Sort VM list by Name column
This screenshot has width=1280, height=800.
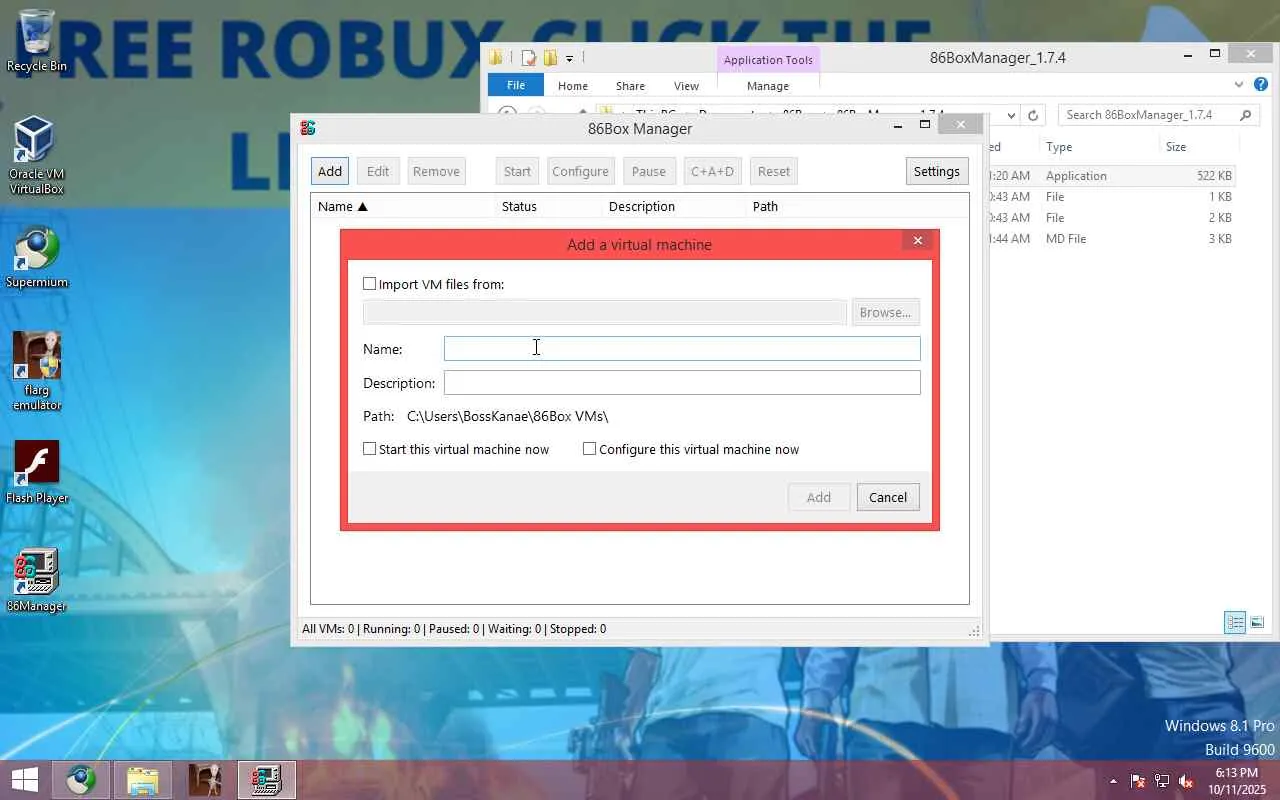point(403,206)
